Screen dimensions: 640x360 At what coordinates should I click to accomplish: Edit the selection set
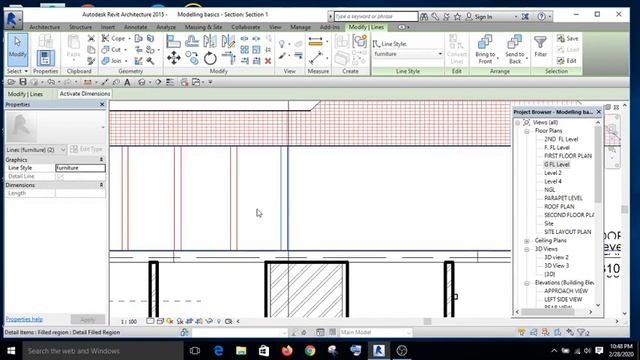point(567,61)
